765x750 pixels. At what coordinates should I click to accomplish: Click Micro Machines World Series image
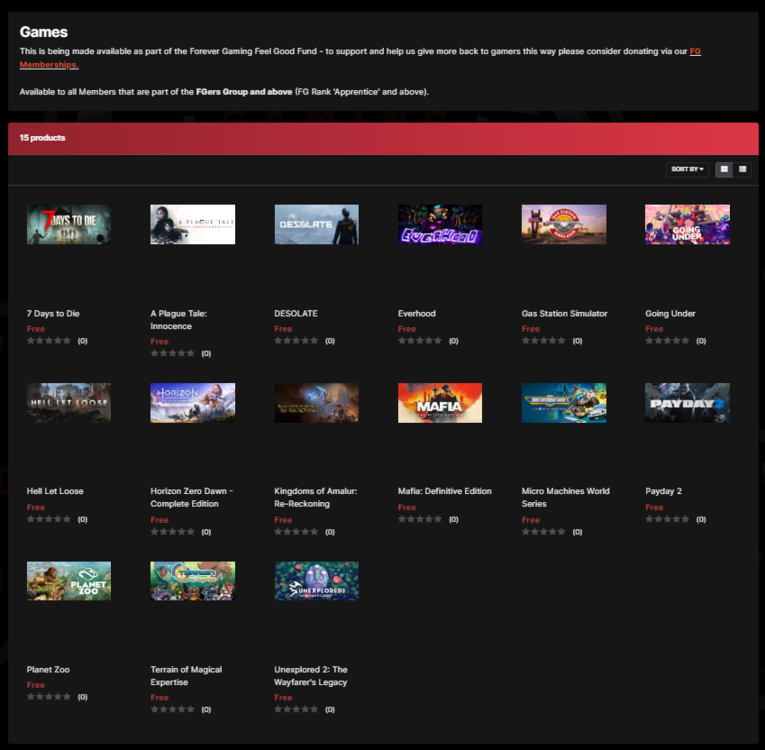[x=564, y=403]
